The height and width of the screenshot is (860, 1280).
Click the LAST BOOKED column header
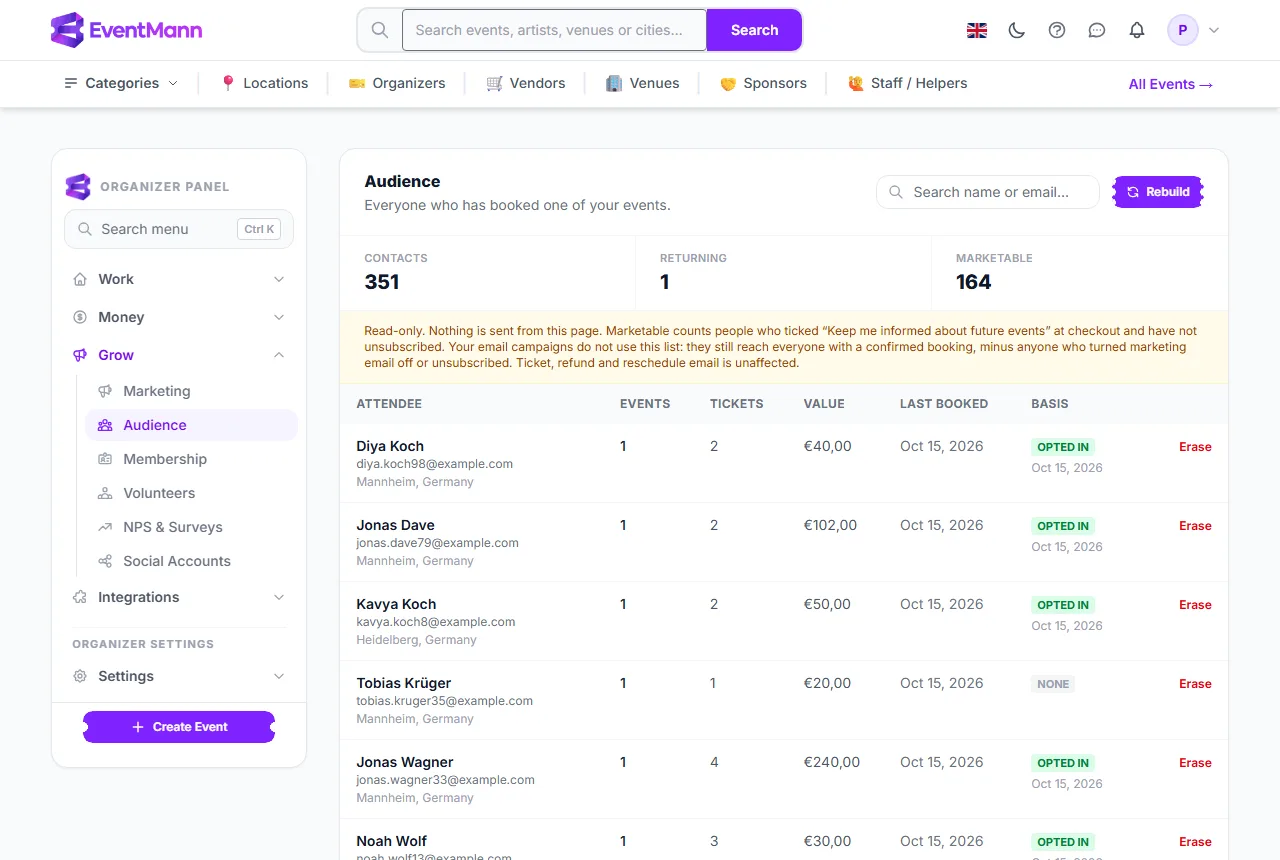pos(944,404)
